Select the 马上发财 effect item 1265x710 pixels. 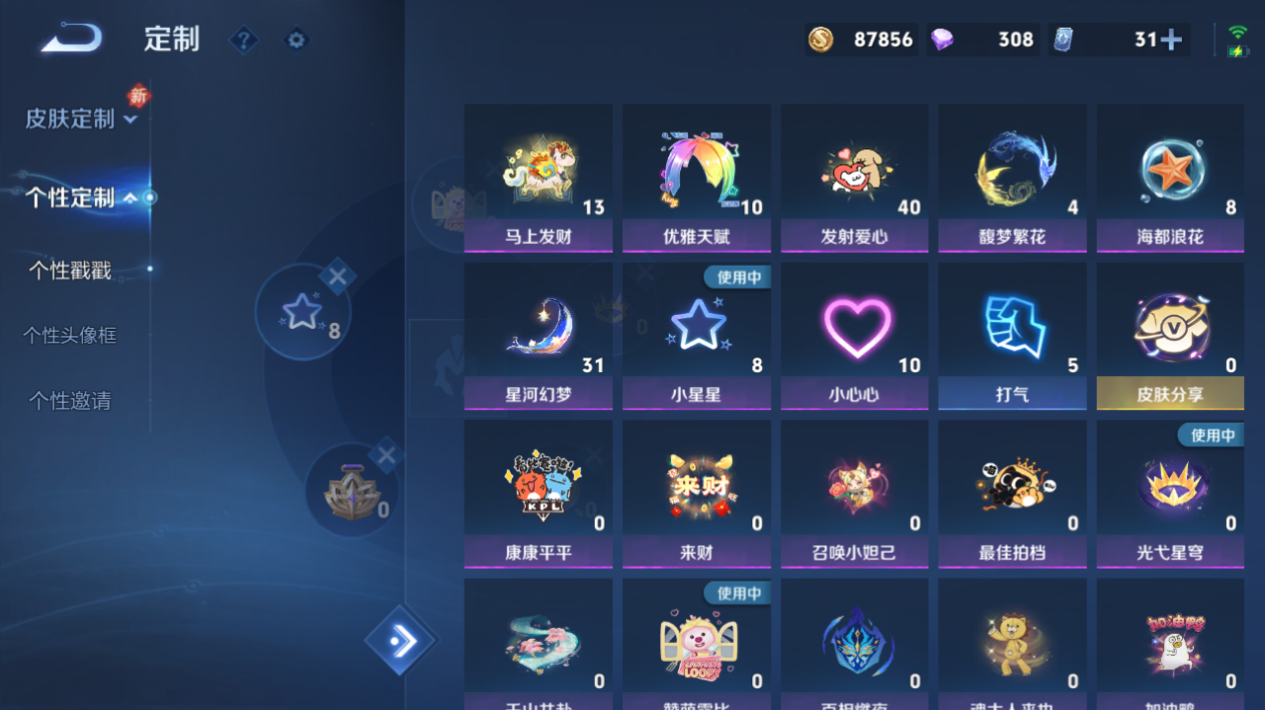(x=538, y=178)
